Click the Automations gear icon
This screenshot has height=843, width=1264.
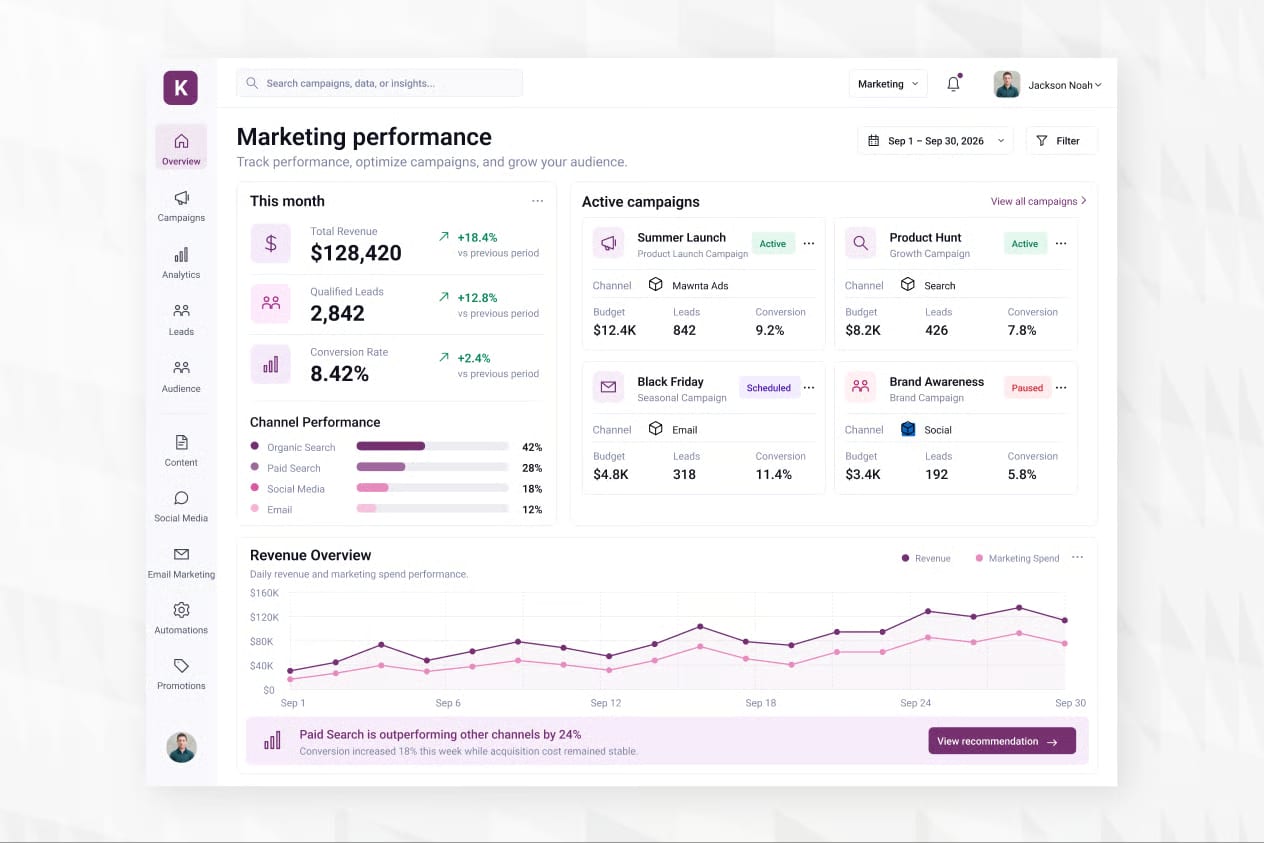click(181, 610)
